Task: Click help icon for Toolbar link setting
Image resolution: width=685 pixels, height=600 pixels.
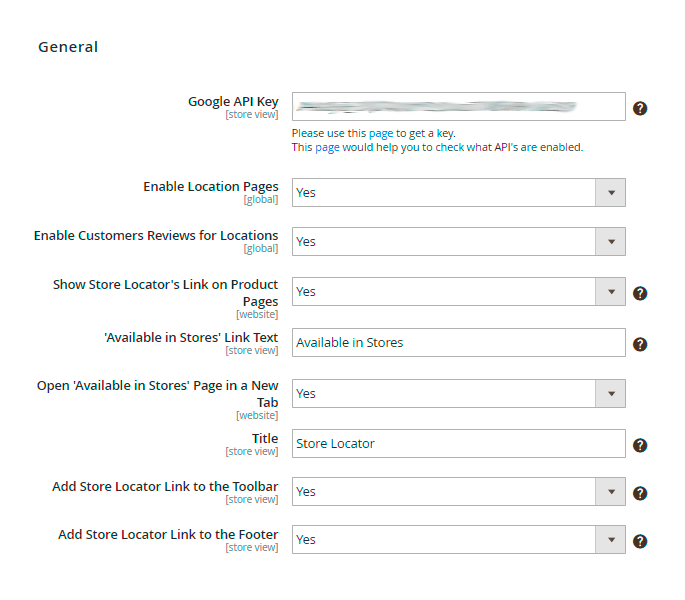Action: 640,493
